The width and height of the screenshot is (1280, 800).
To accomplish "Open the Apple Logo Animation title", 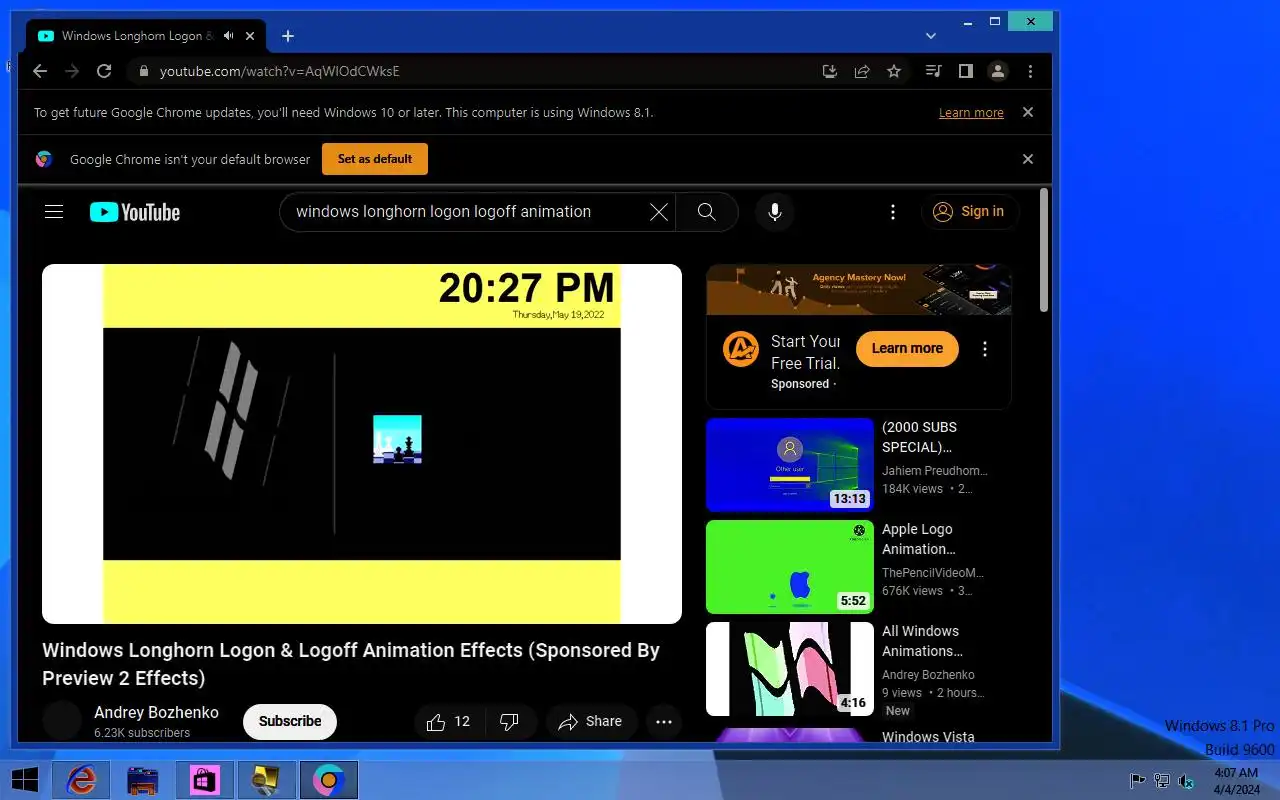I will coord(919,539).
